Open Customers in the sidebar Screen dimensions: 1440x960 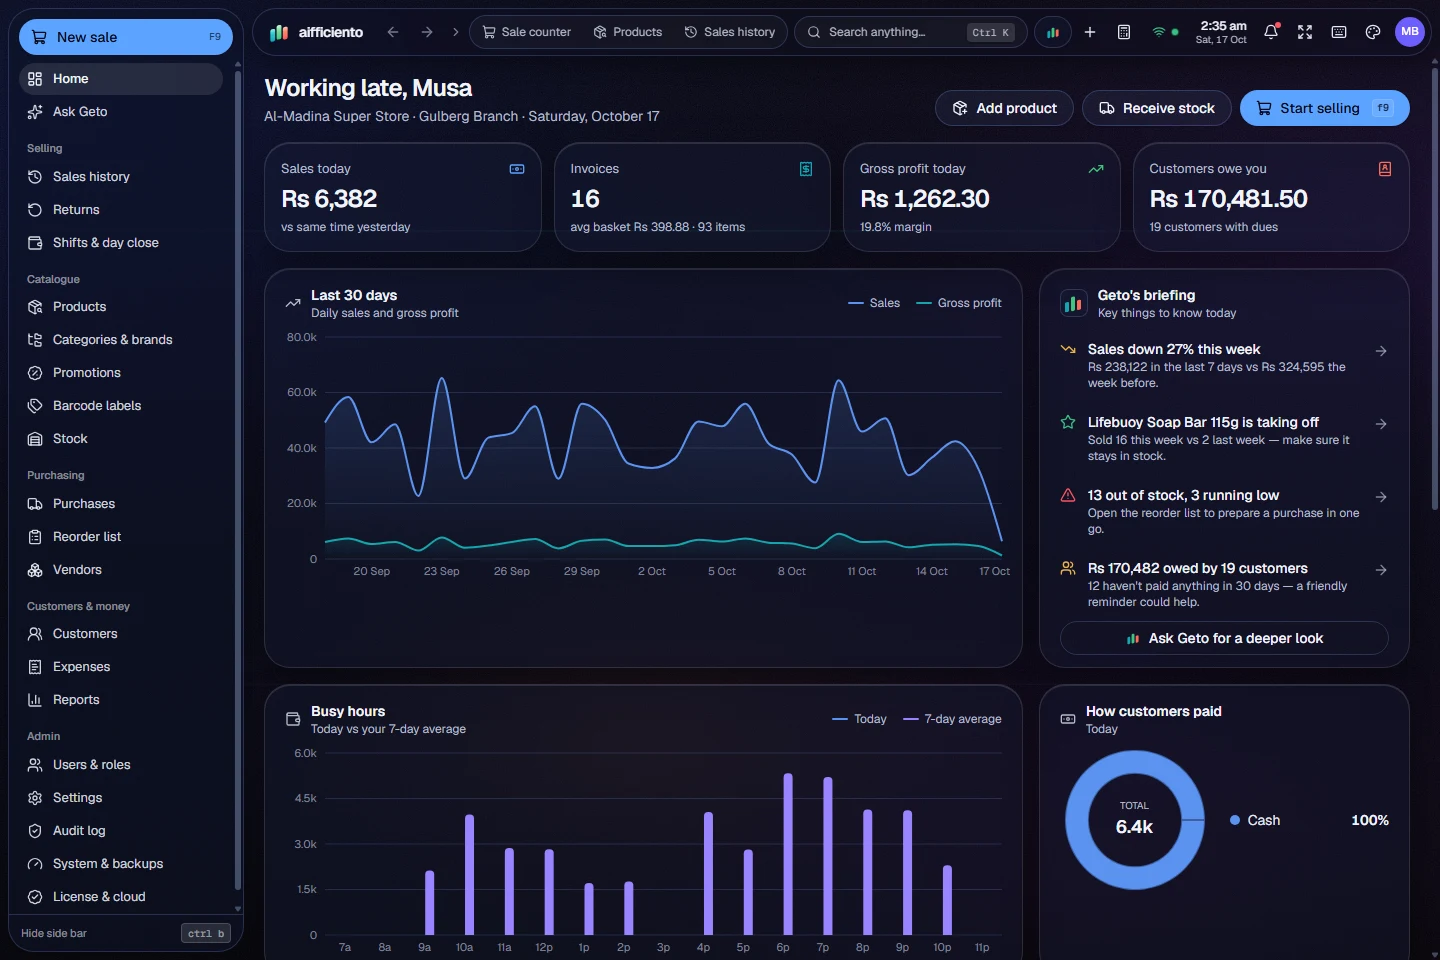pos(120,633)
